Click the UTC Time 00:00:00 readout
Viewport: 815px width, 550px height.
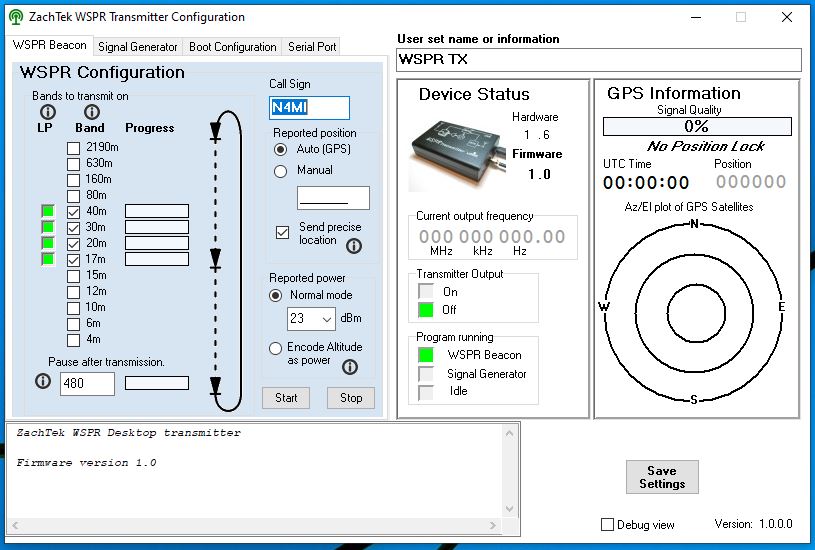pos(646,182)
